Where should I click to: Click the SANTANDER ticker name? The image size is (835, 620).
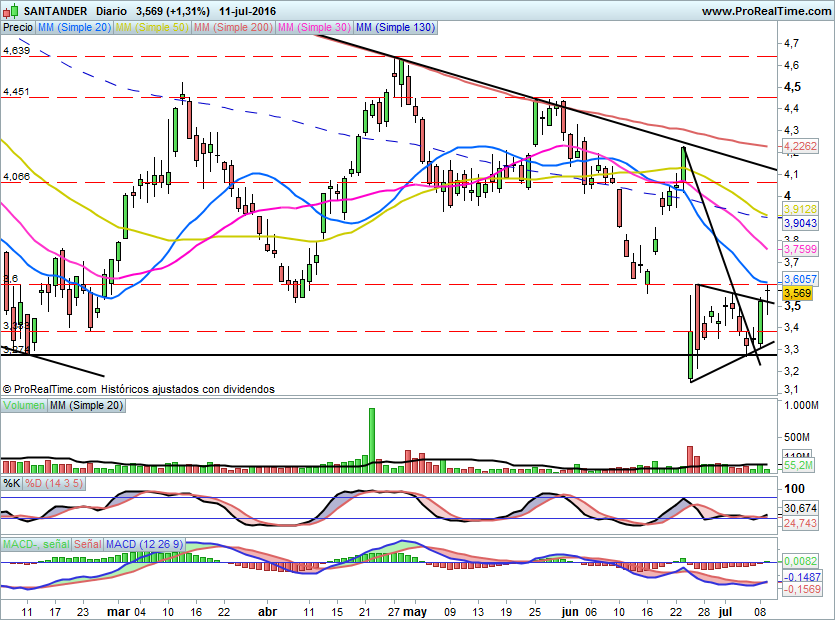pyautogui.click(x=56, y=11)
